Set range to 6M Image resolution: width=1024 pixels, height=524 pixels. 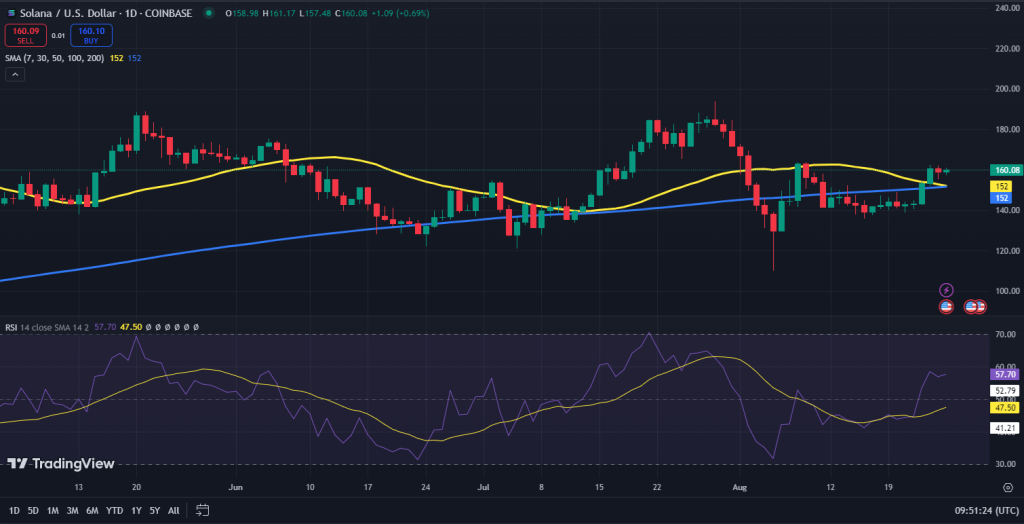click(x=93, y=510)
